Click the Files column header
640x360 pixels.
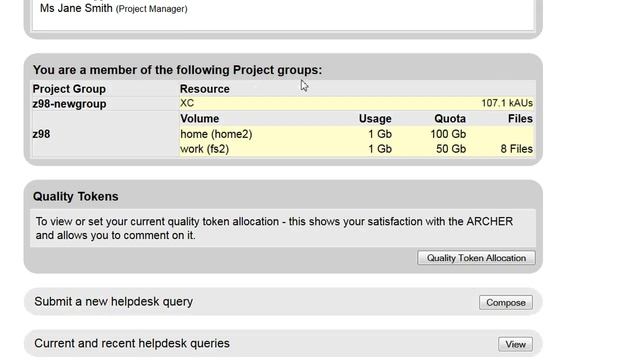click(520, 119)
